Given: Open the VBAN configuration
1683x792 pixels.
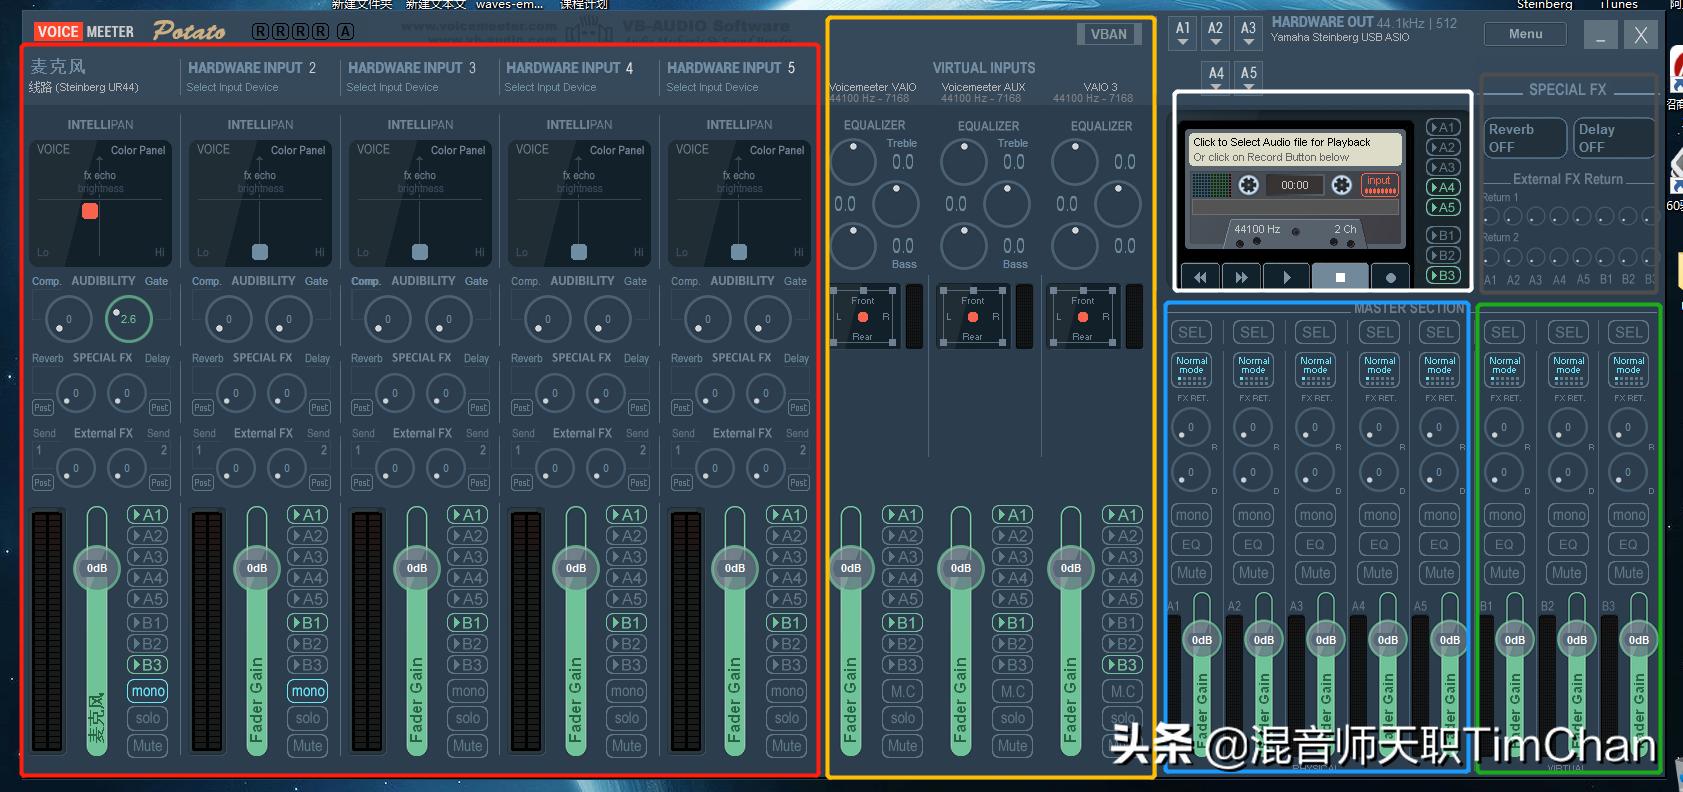Looking at the screenshot, I should [1109, 34].
